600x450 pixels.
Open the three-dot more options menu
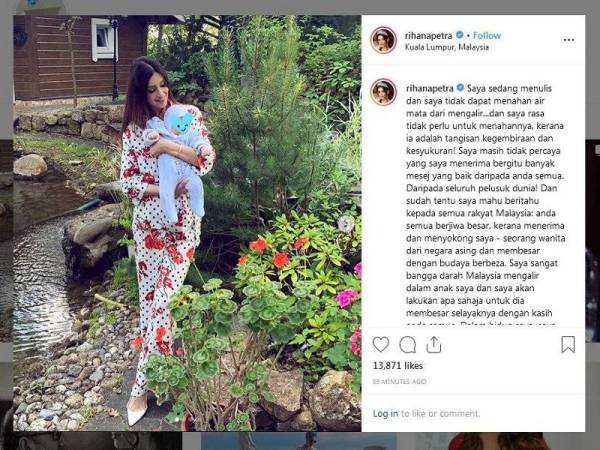coord(569,40)
